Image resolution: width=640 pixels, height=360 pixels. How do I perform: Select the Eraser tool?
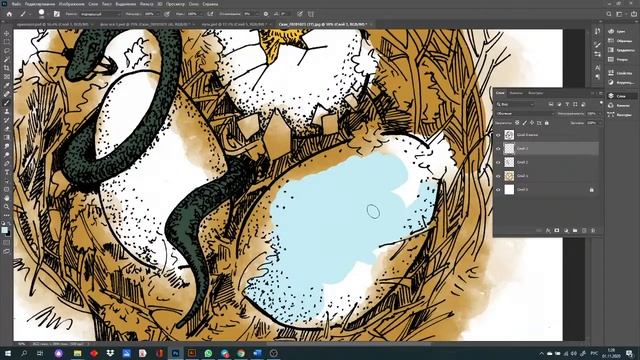[x=7, y=129]
